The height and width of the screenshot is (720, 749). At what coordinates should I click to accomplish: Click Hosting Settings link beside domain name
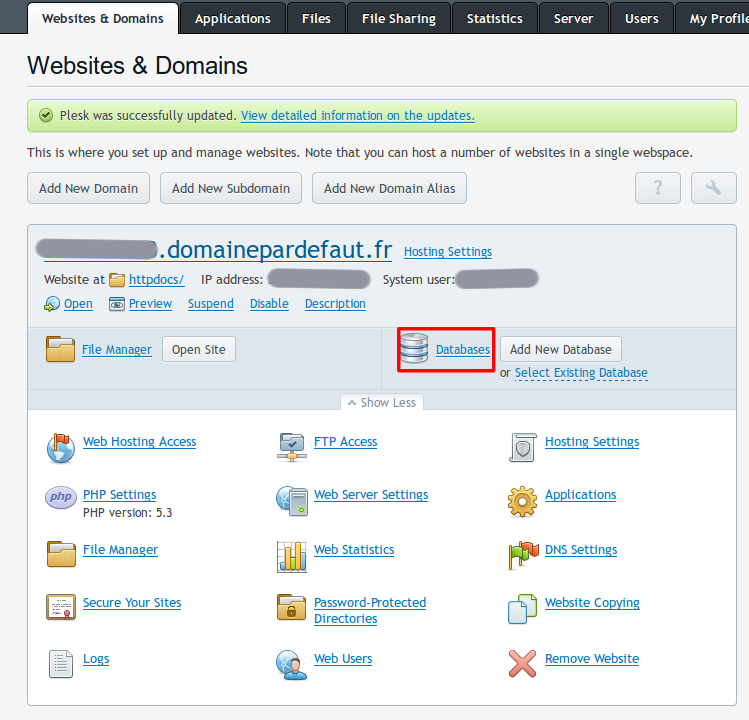pos(448,251)
